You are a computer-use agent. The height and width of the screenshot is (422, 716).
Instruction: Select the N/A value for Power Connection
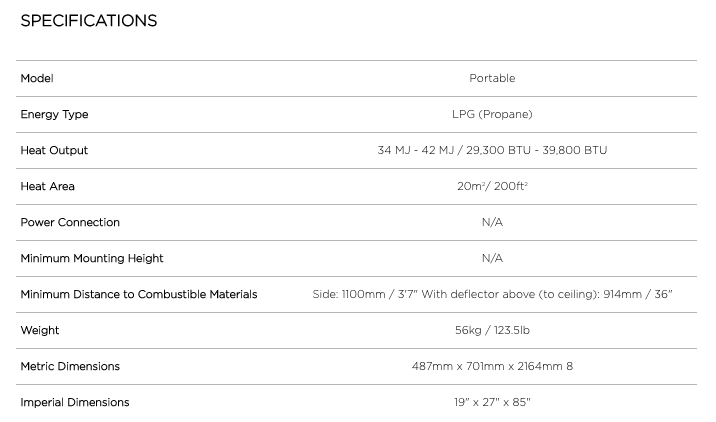click(x=492, y=222)
